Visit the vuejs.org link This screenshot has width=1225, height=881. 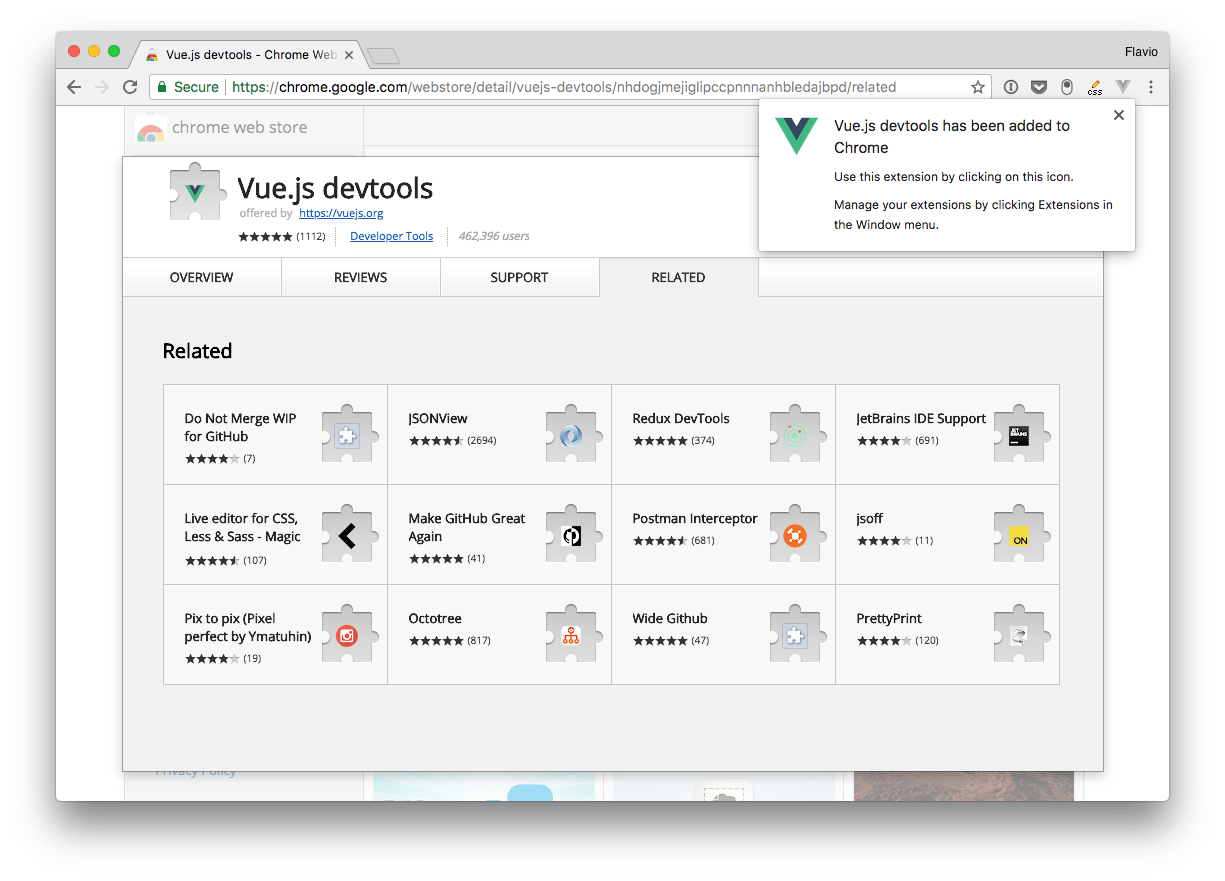(x=341, y=213)
